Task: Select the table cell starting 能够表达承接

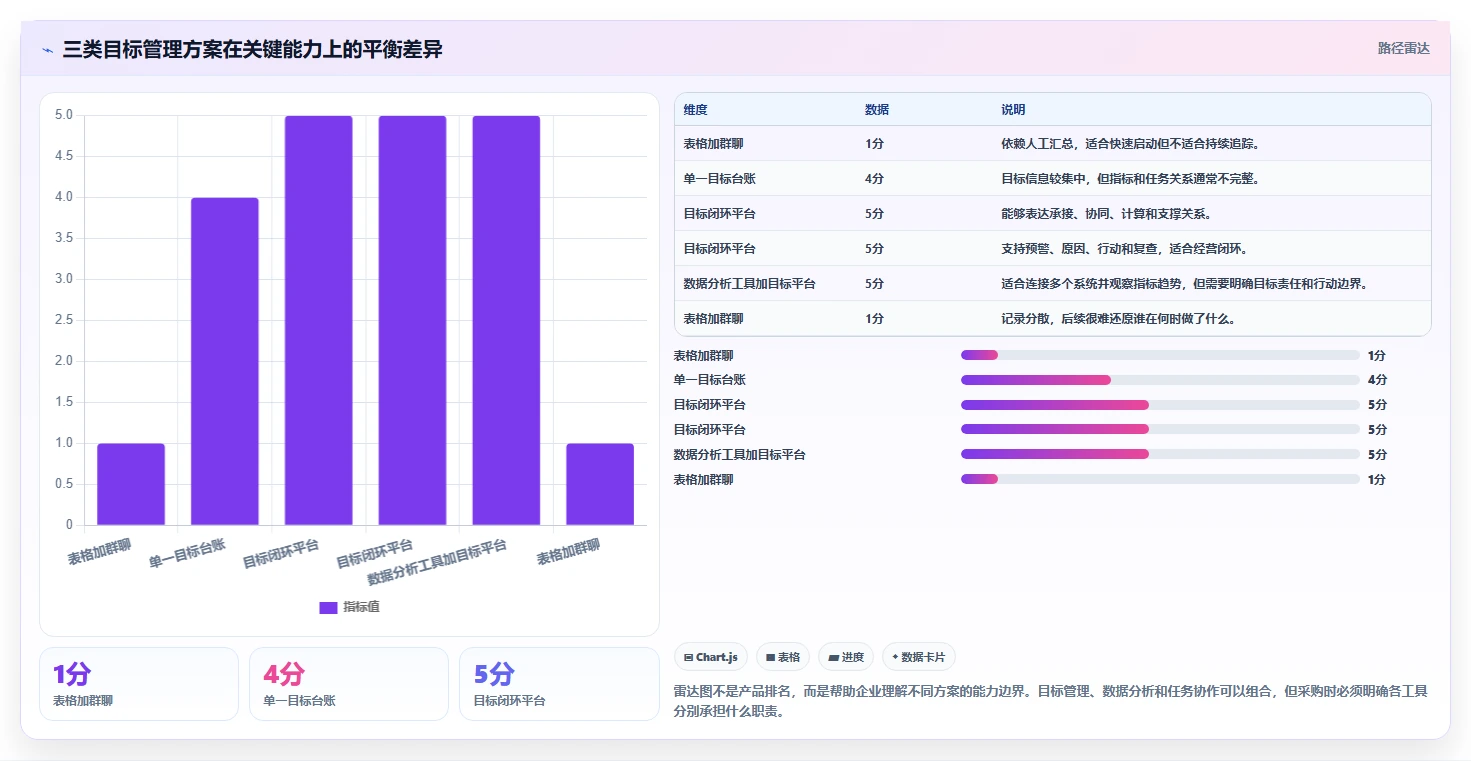Action: click(1212, 214)
